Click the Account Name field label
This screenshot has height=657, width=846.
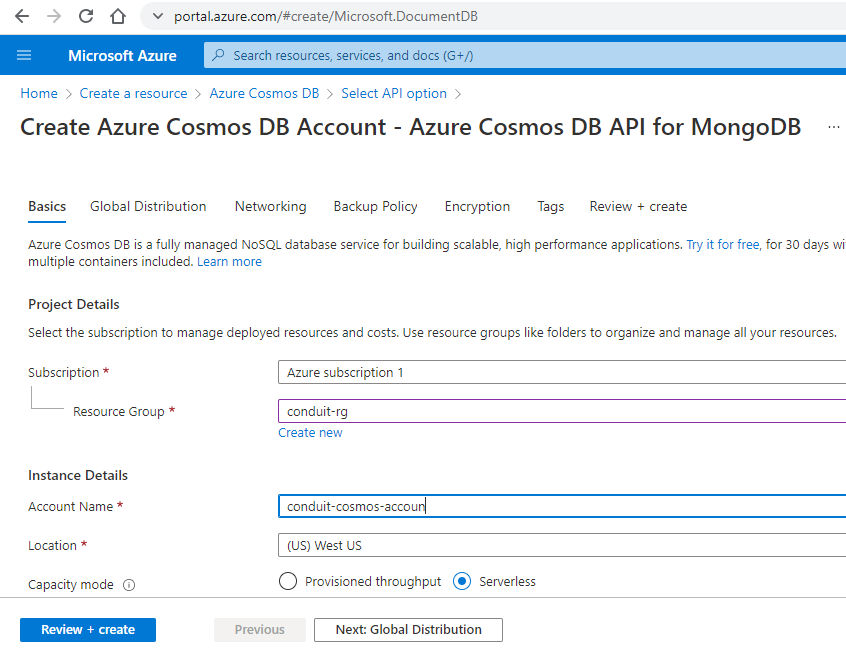(71, 507)
